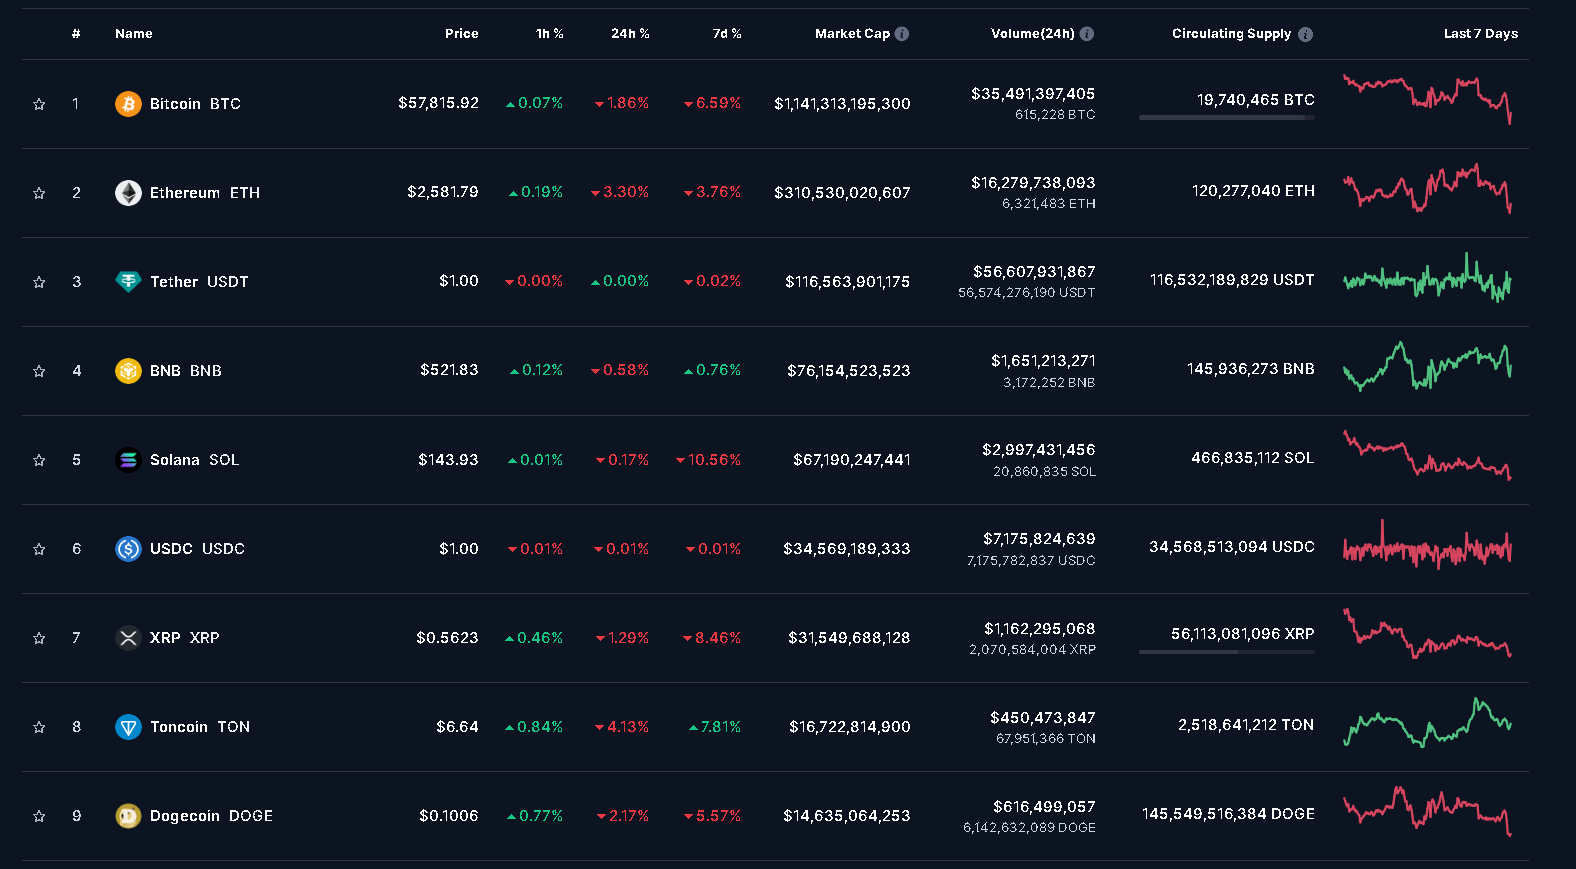Open the Toncoin TON coin page
The height and width of the screenshot is (869, 1576).
[200, 727]
